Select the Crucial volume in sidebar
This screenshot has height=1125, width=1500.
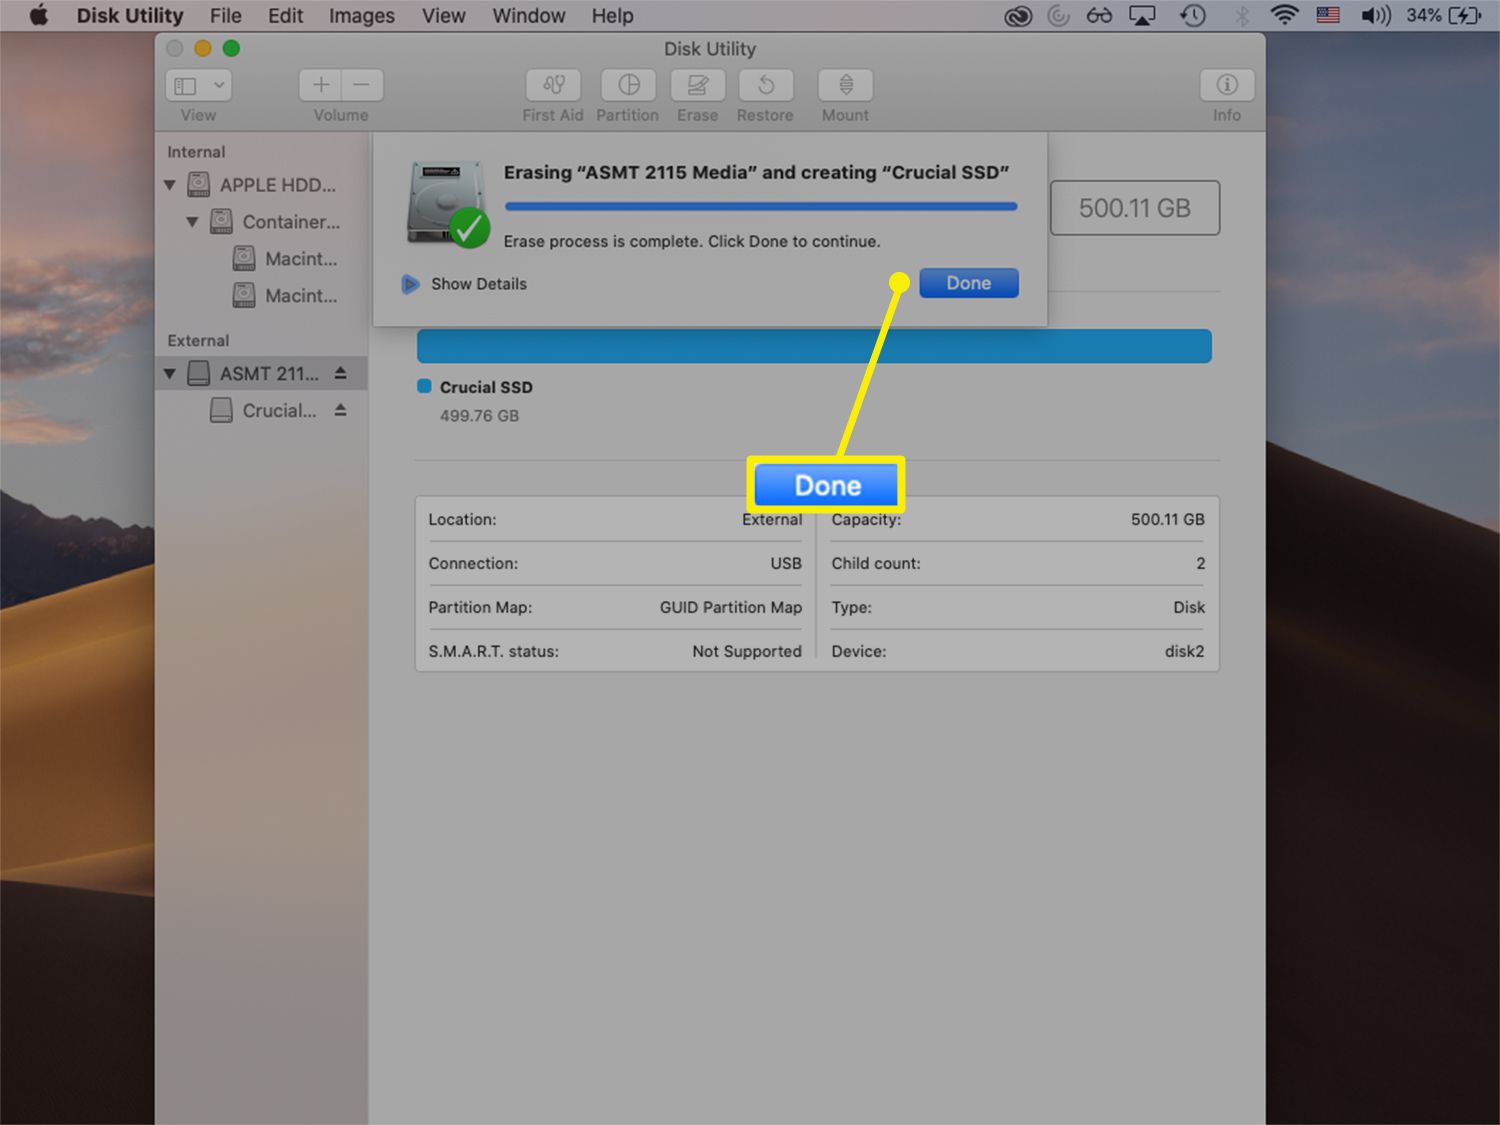coord(260,411)
